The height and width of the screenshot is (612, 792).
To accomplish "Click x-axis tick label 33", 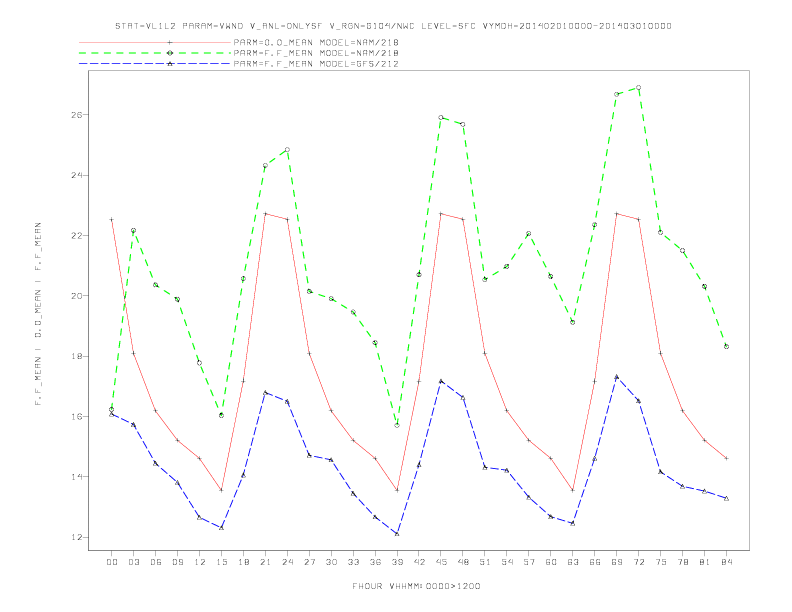I will coord(353,562).
